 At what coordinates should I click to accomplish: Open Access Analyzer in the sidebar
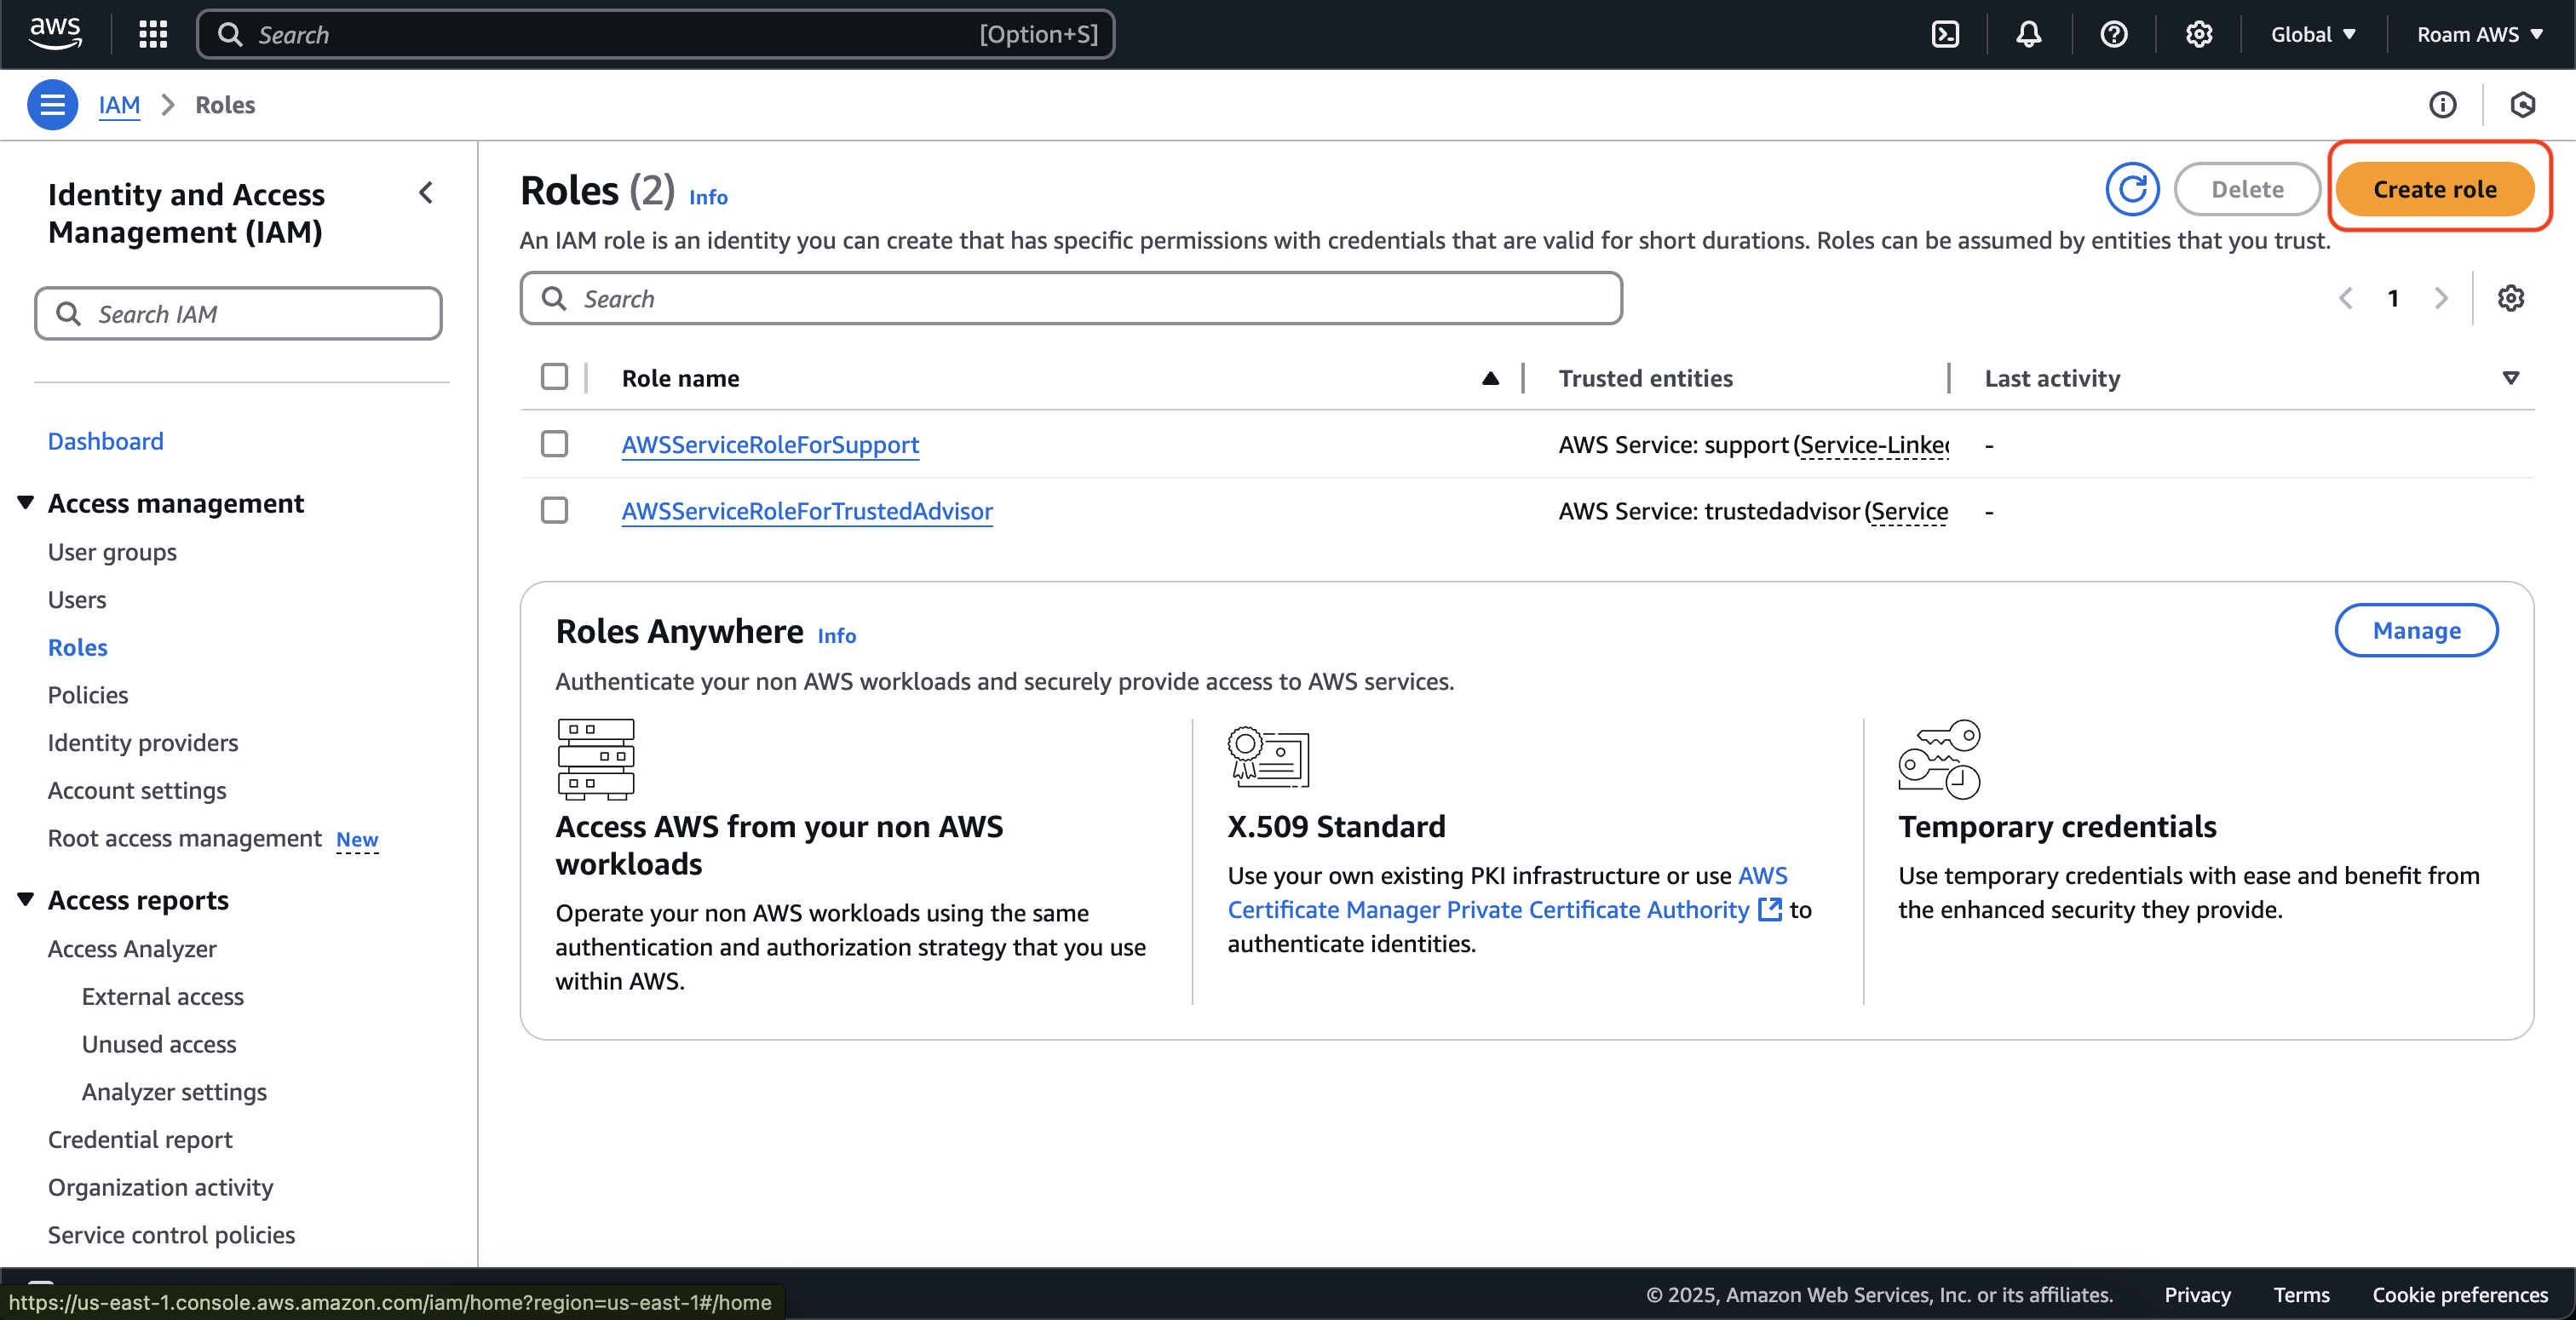(132, 948)
